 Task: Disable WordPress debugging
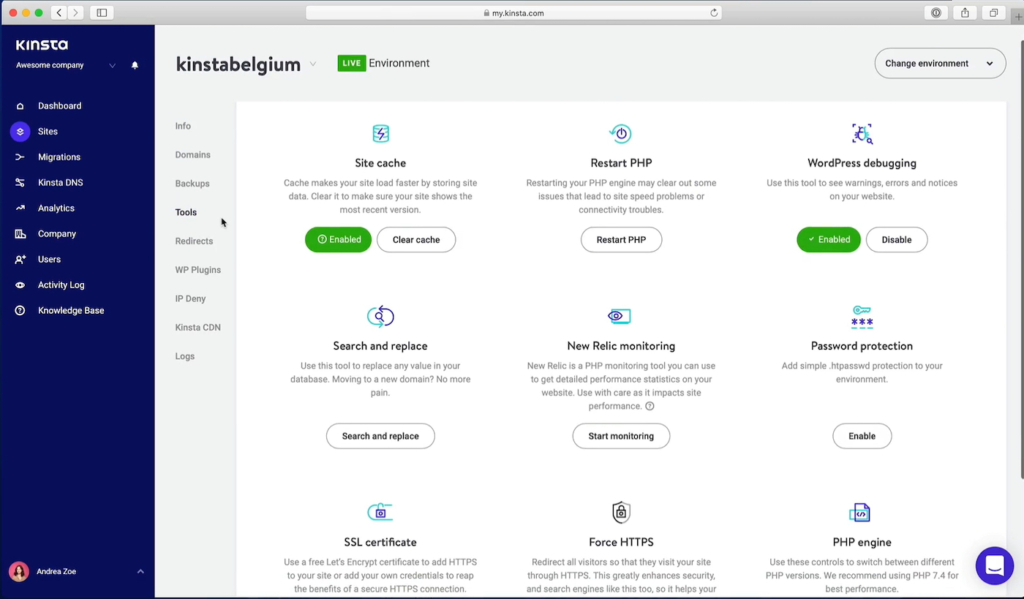(896, 240)
